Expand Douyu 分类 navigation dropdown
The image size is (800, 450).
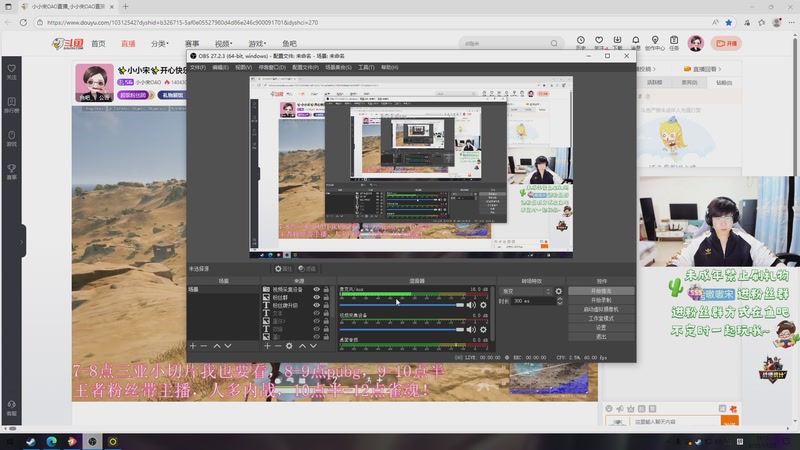160,44
